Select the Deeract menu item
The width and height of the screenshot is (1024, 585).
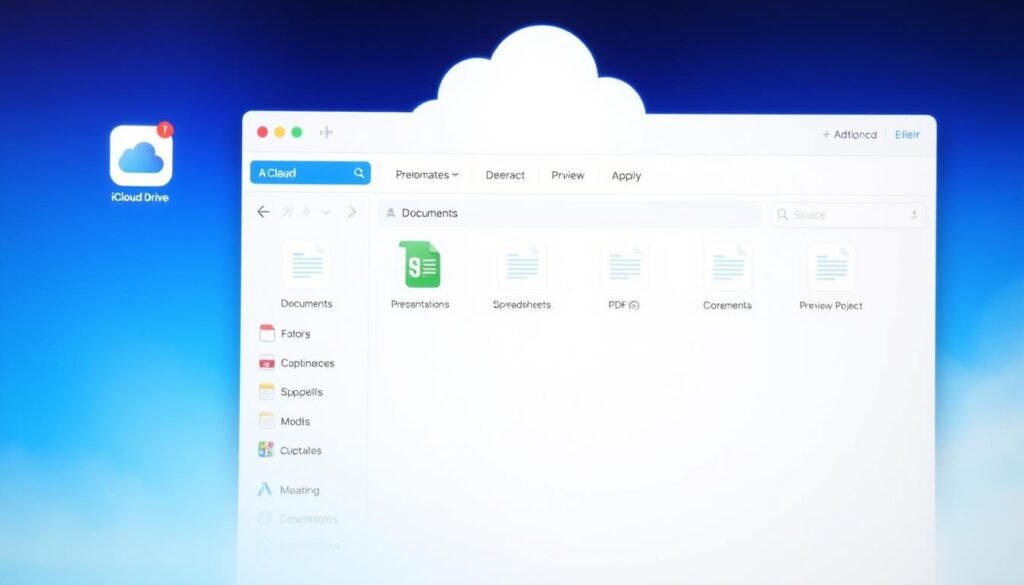[504, 175]
